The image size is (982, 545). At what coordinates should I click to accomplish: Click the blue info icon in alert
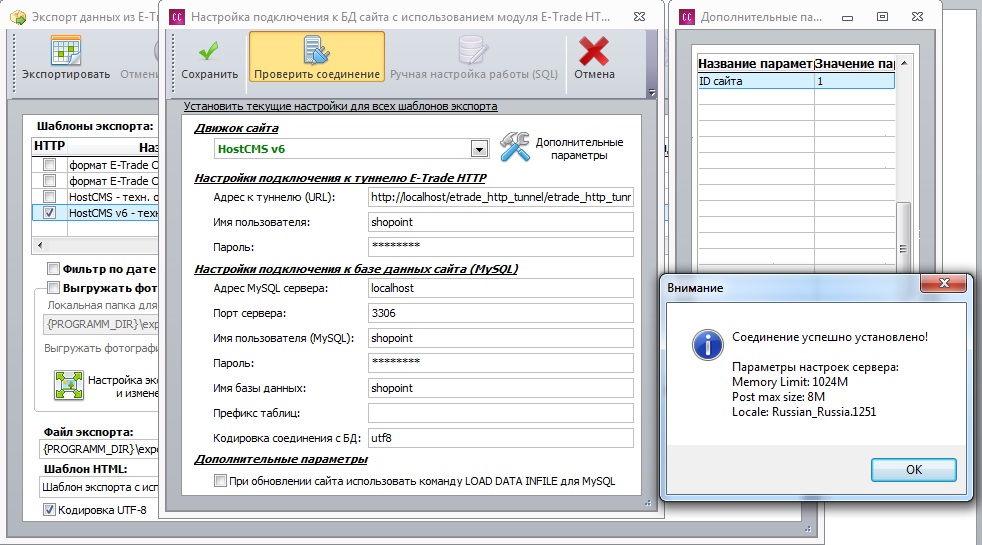708,345
